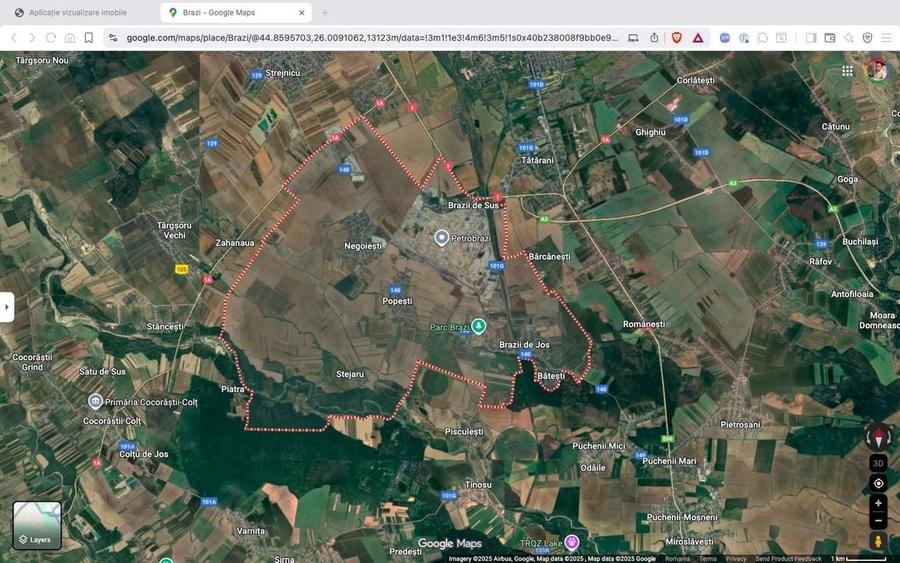Click the install/cast screen icon in address bar

click(x=633, y=38)
